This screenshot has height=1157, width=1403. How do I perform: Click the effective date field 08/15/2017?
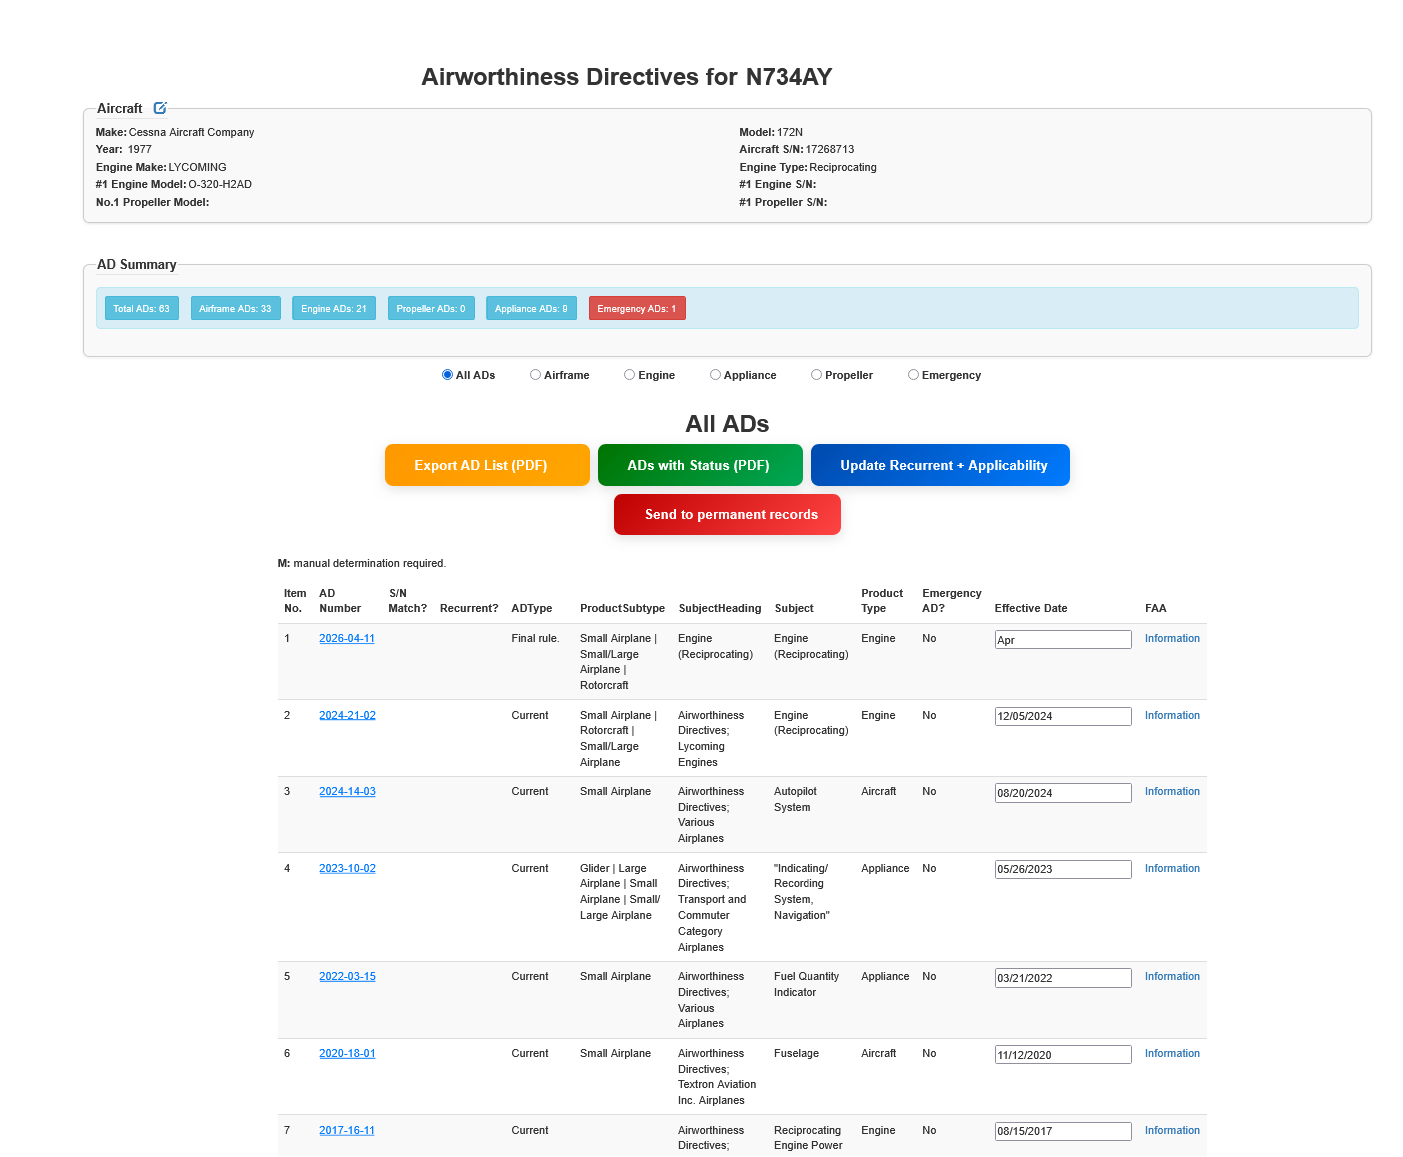[1063, 1131]
